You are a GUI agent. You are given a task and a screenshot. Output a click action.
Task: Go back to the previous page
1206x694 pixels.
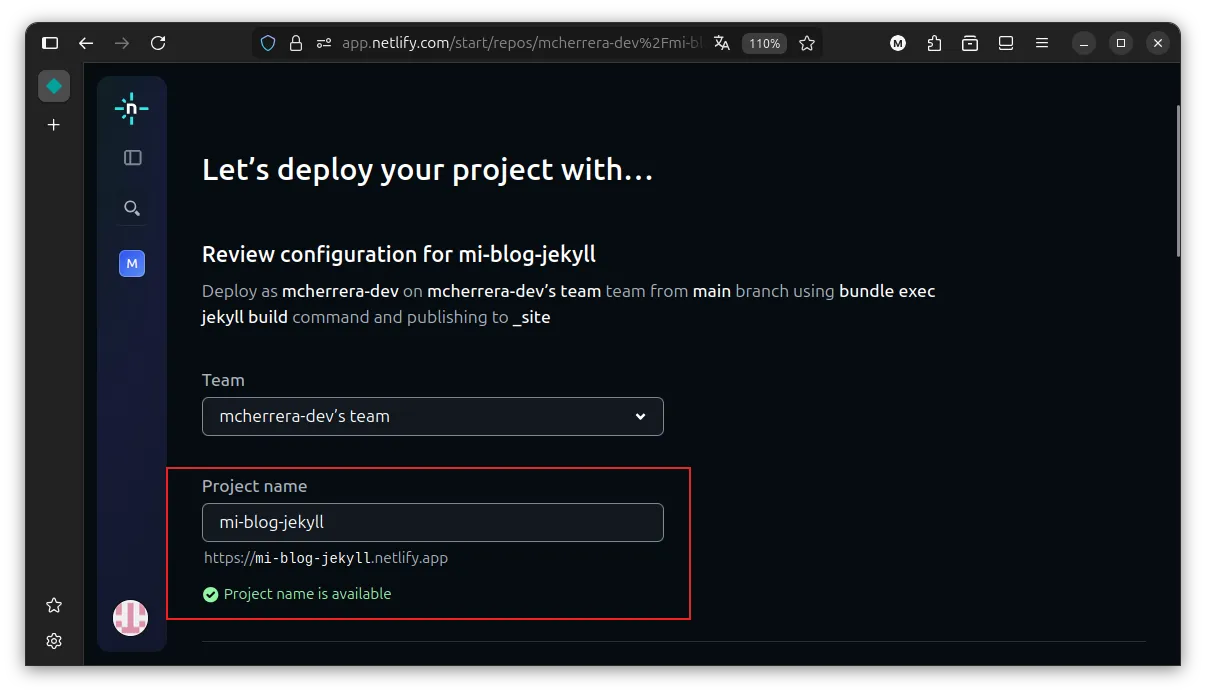click(86, 43)
